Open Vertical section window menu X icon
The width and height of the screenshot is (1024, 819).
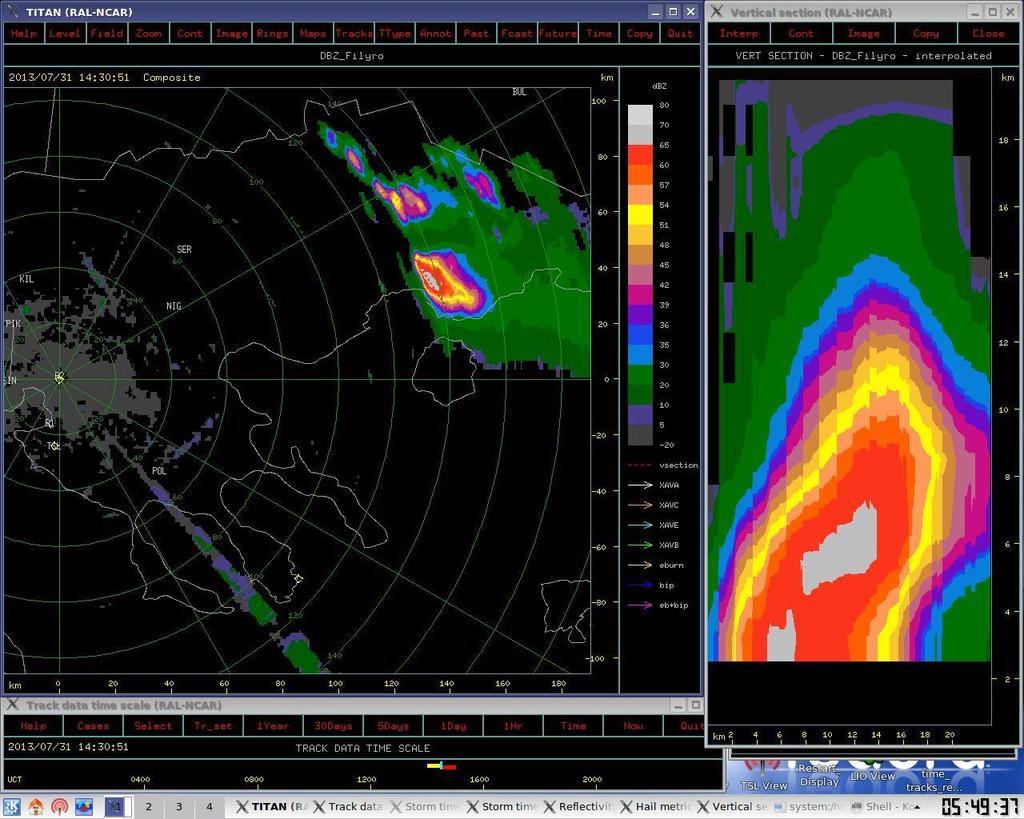tap(717, 11)
